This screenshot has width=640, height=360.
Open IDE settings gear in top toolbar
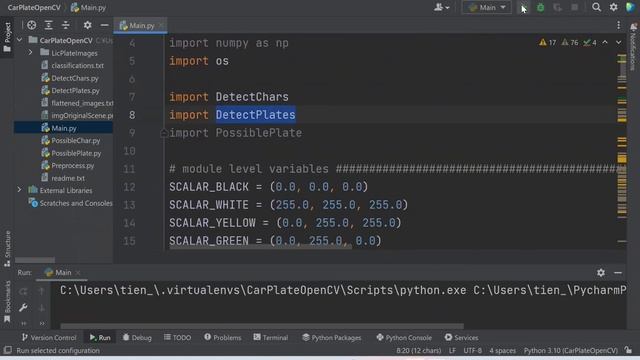613,7
